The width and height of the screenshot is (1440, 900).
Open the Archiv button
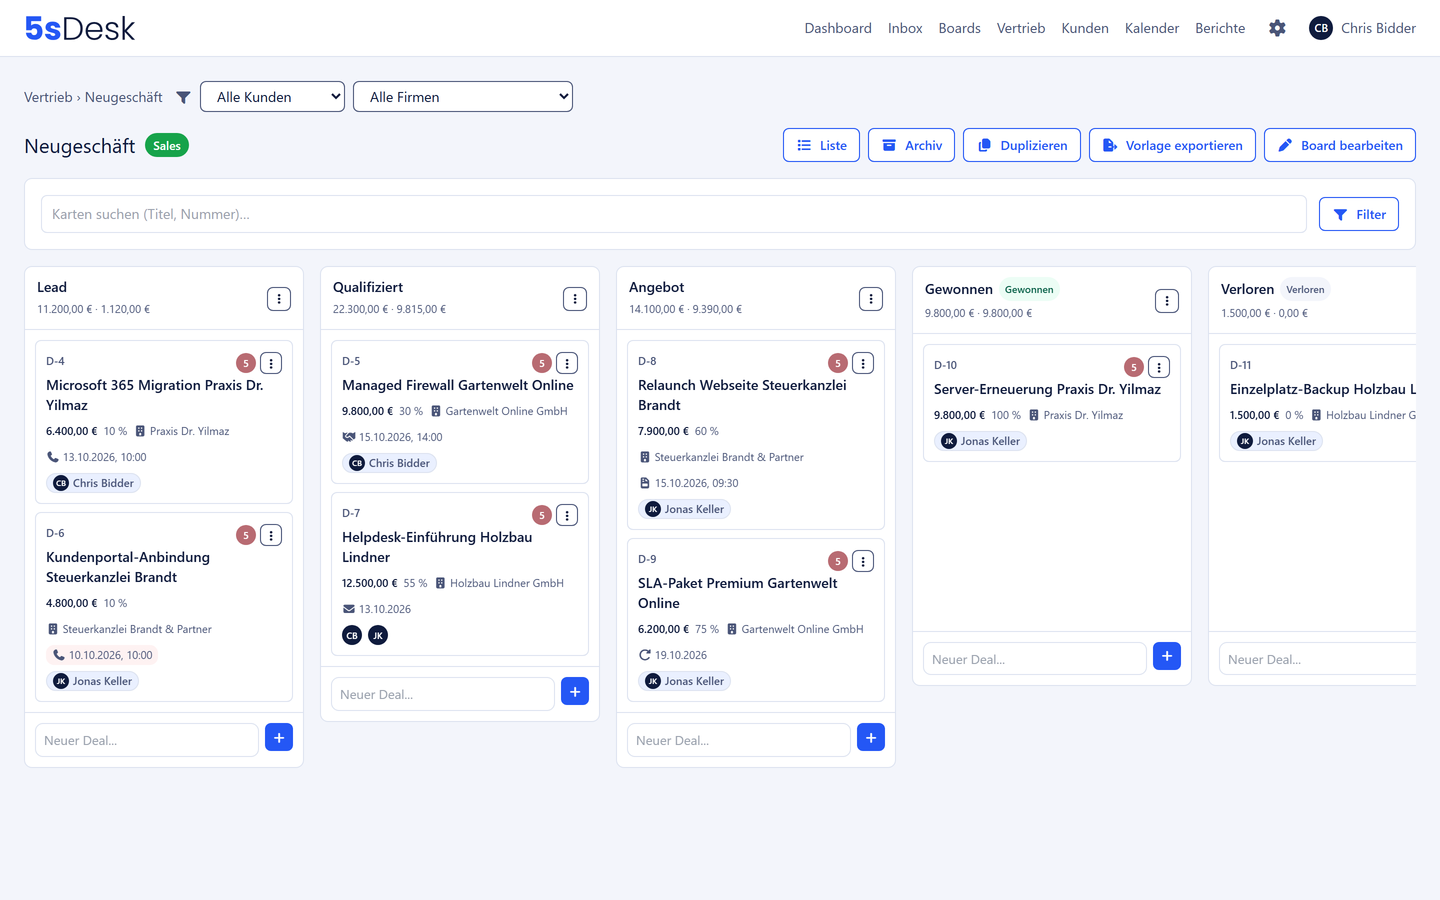point(911,145)
